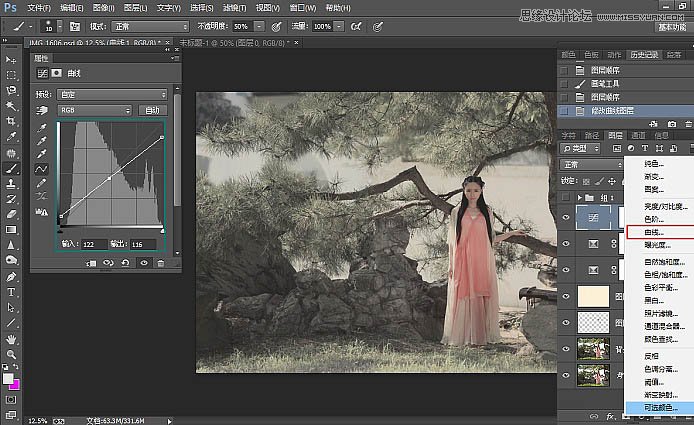Select the Eraser tool

(x=11, y=214)
